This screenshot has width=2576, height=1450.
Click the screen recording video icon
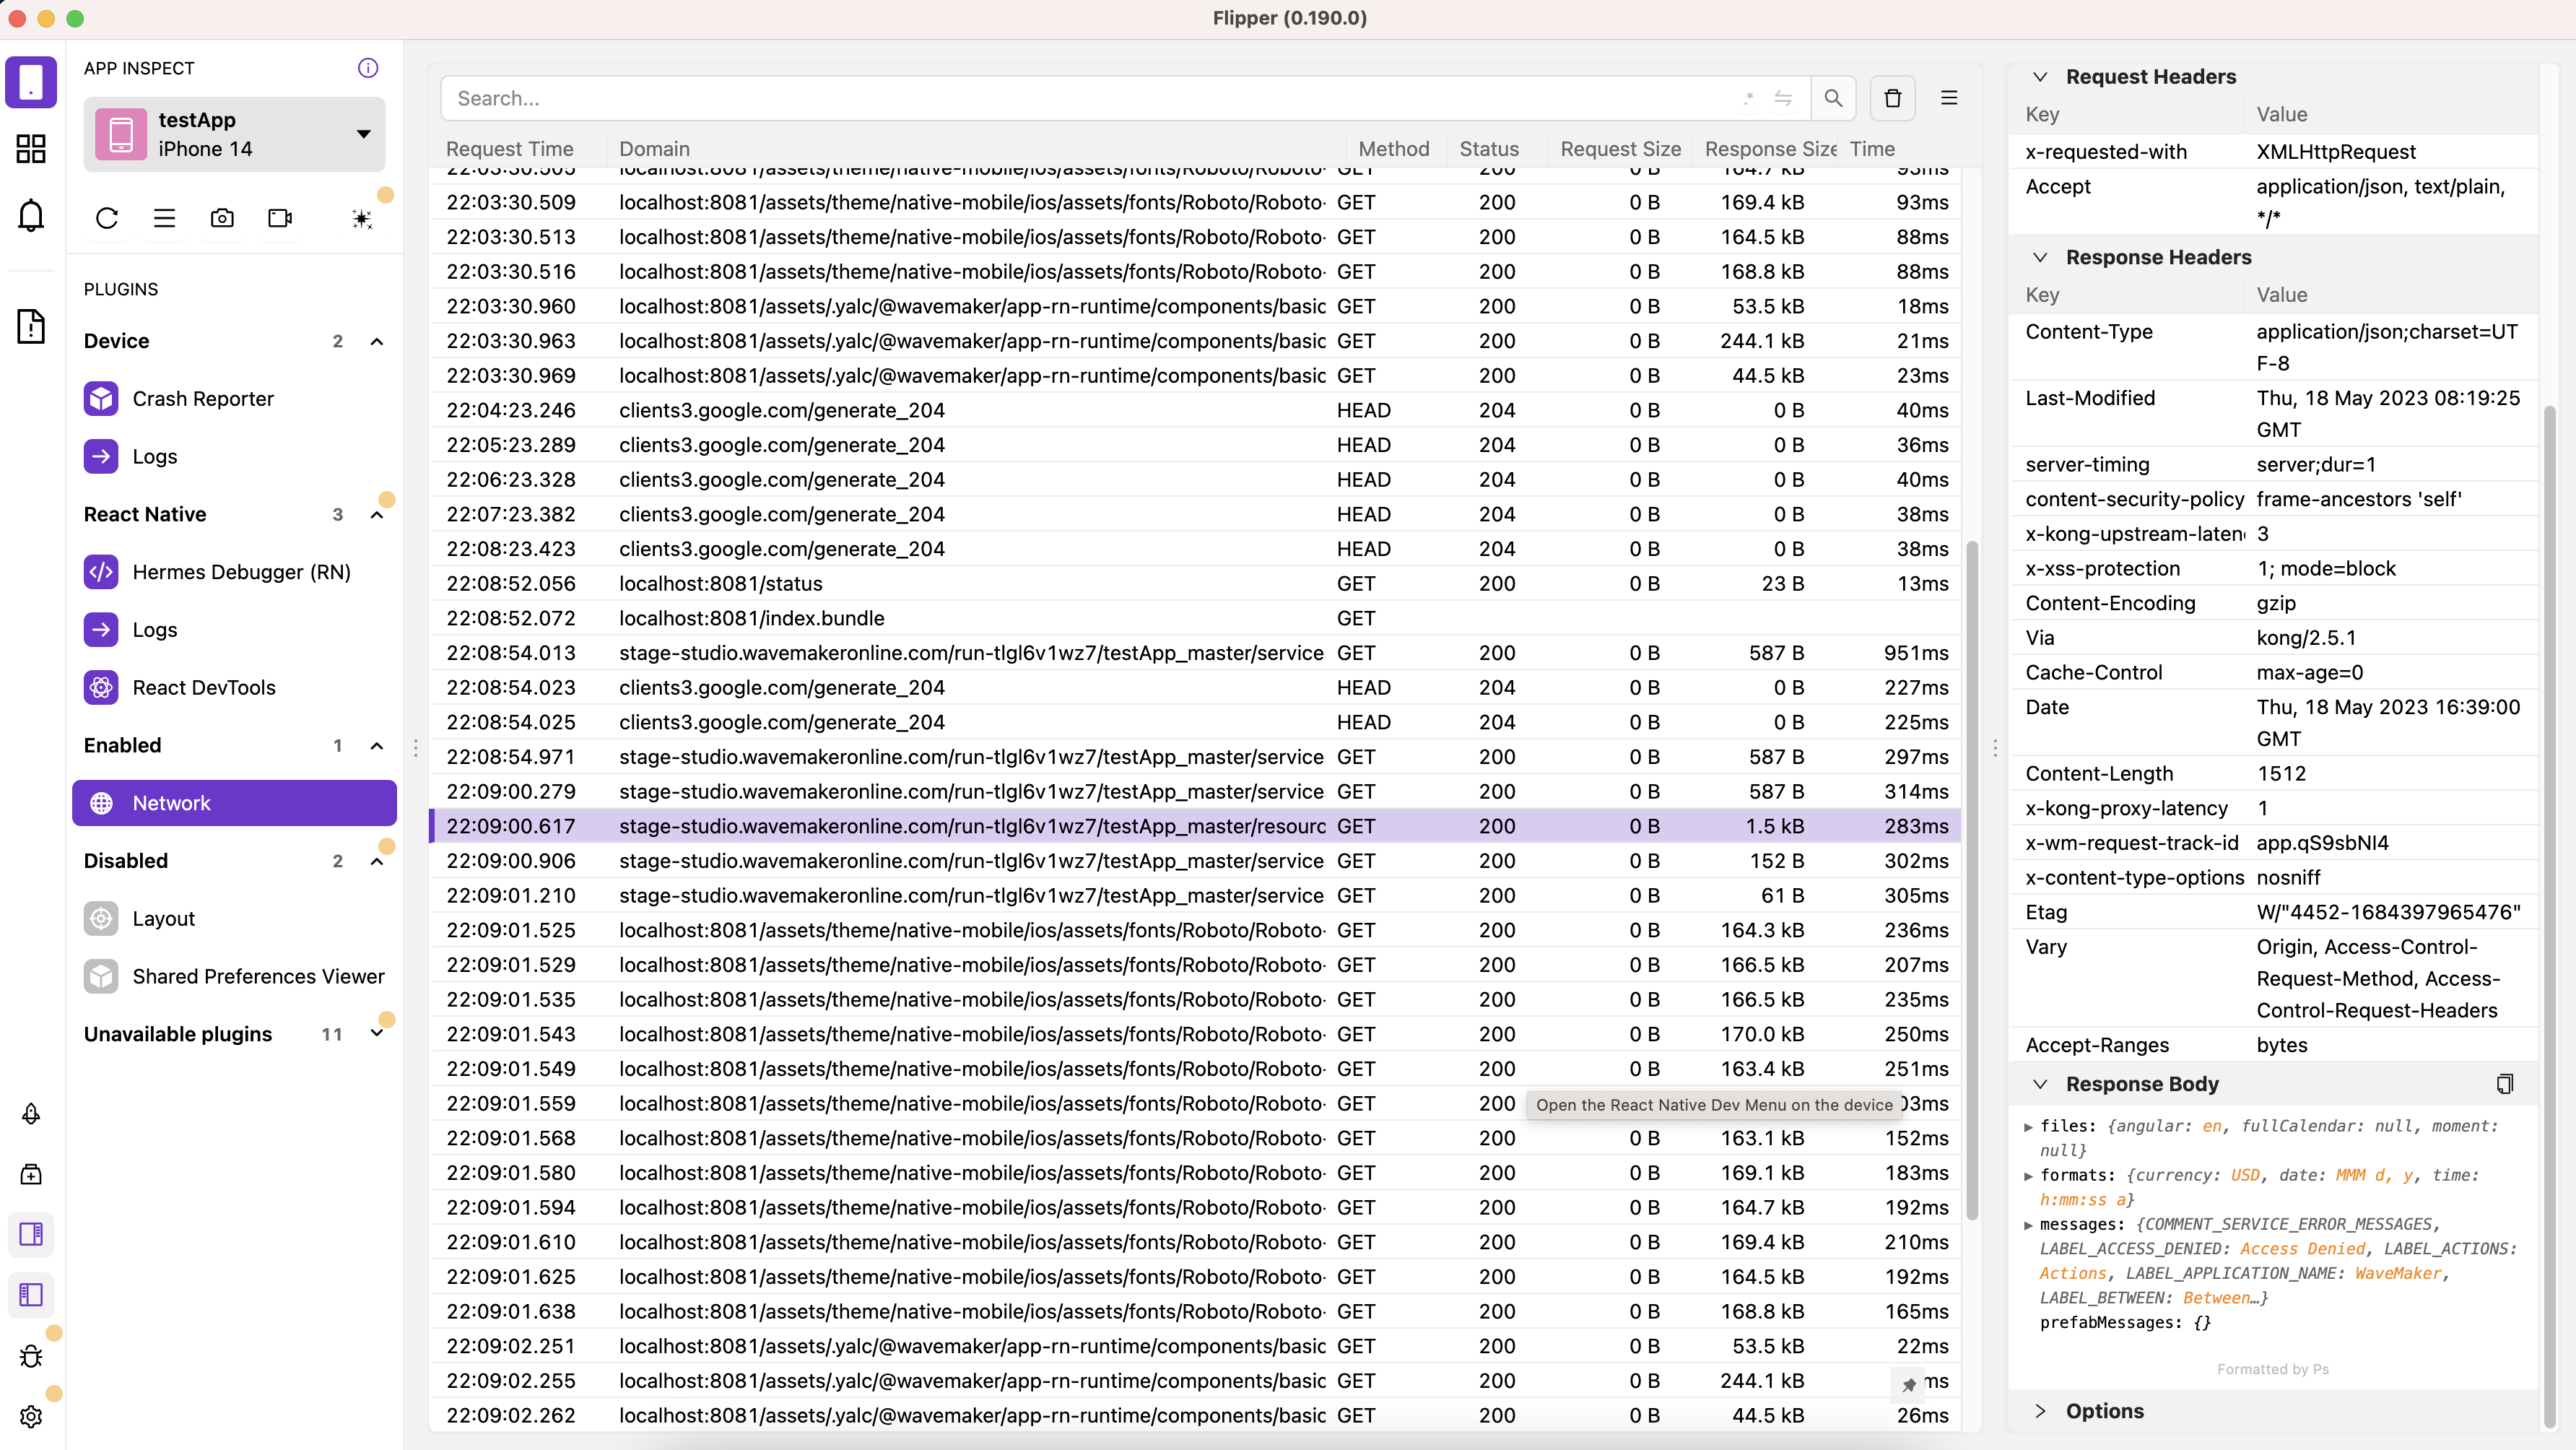pos(280,218)
